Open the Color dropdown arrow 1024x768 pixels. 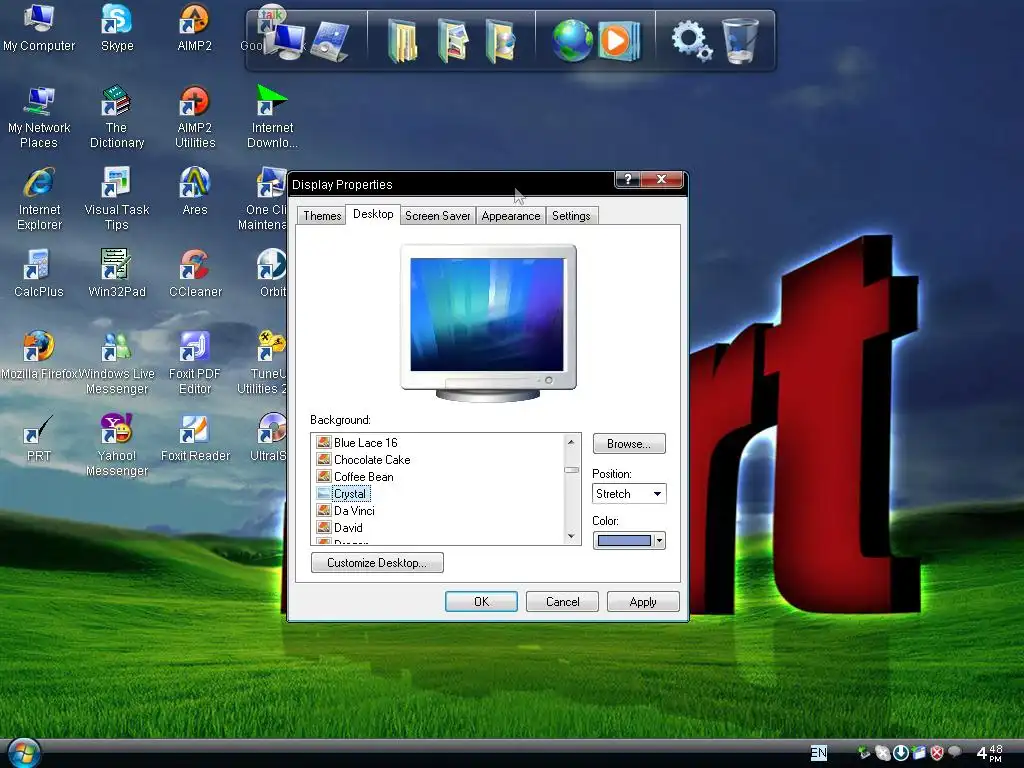pos(659,540)
